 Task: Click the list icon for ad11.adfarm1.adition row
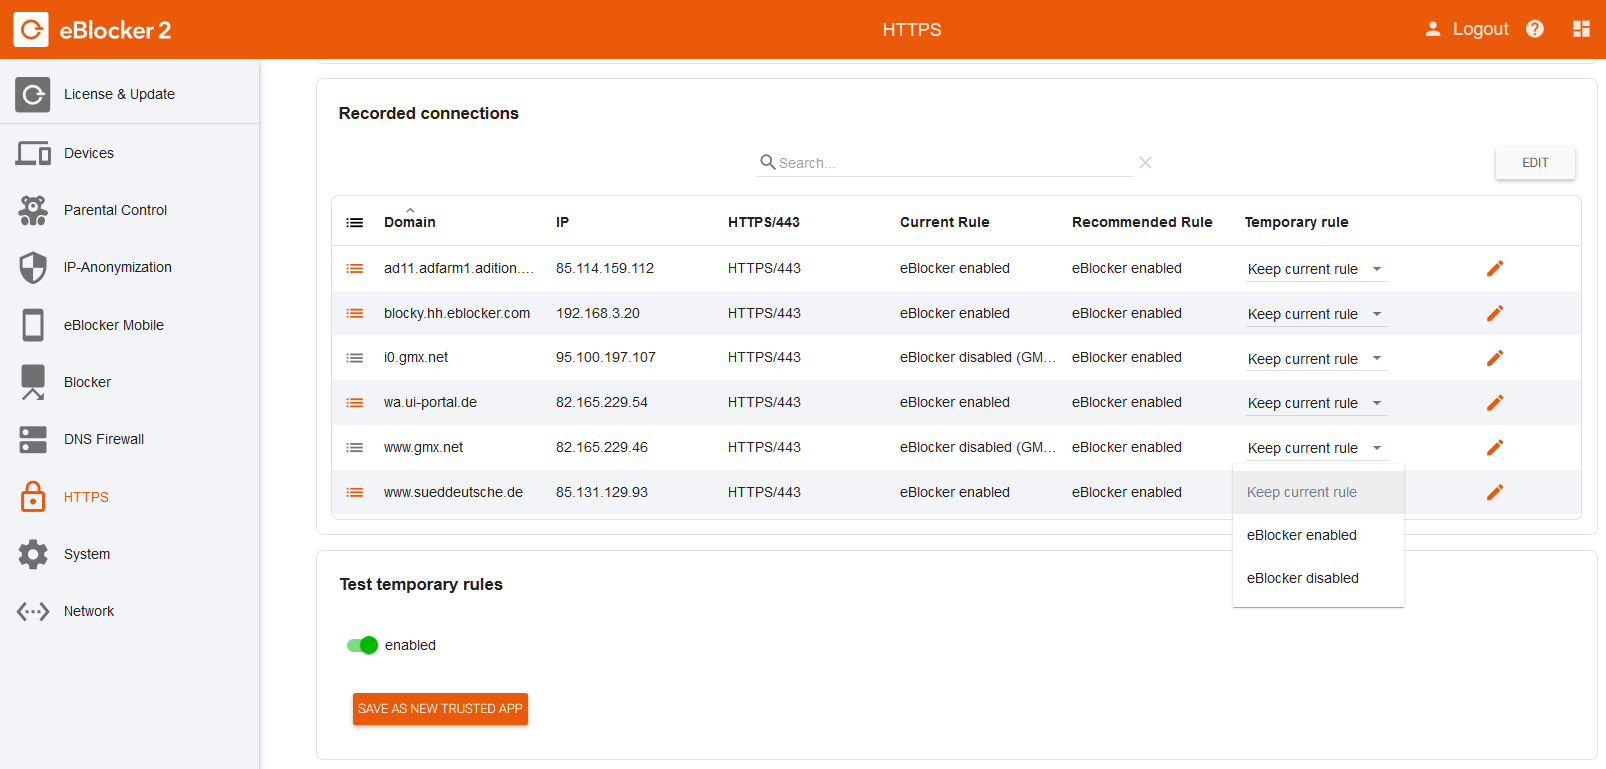tap(355, 268)
